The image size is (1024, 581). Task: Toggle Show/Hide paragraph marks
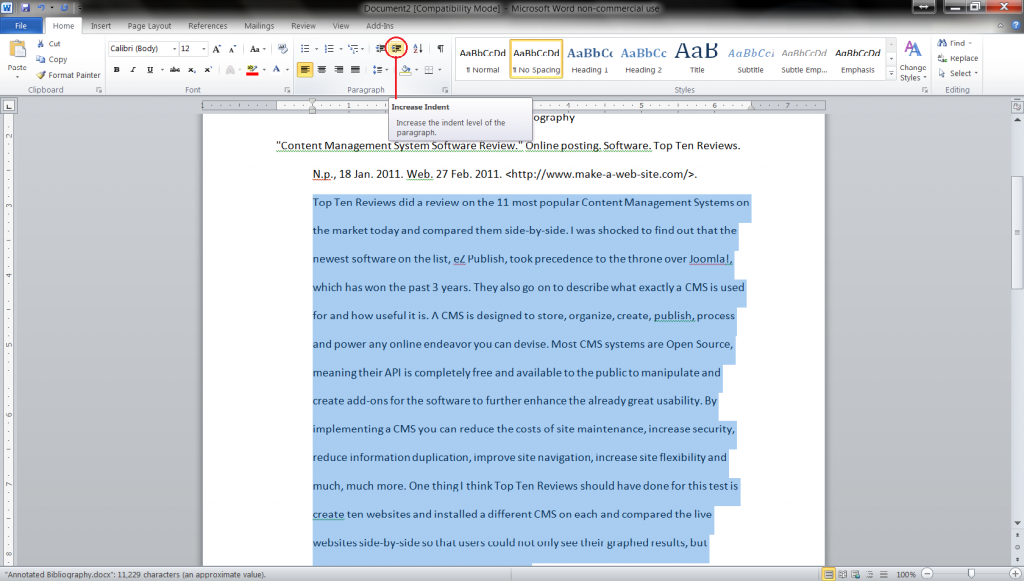pos(439,48)
